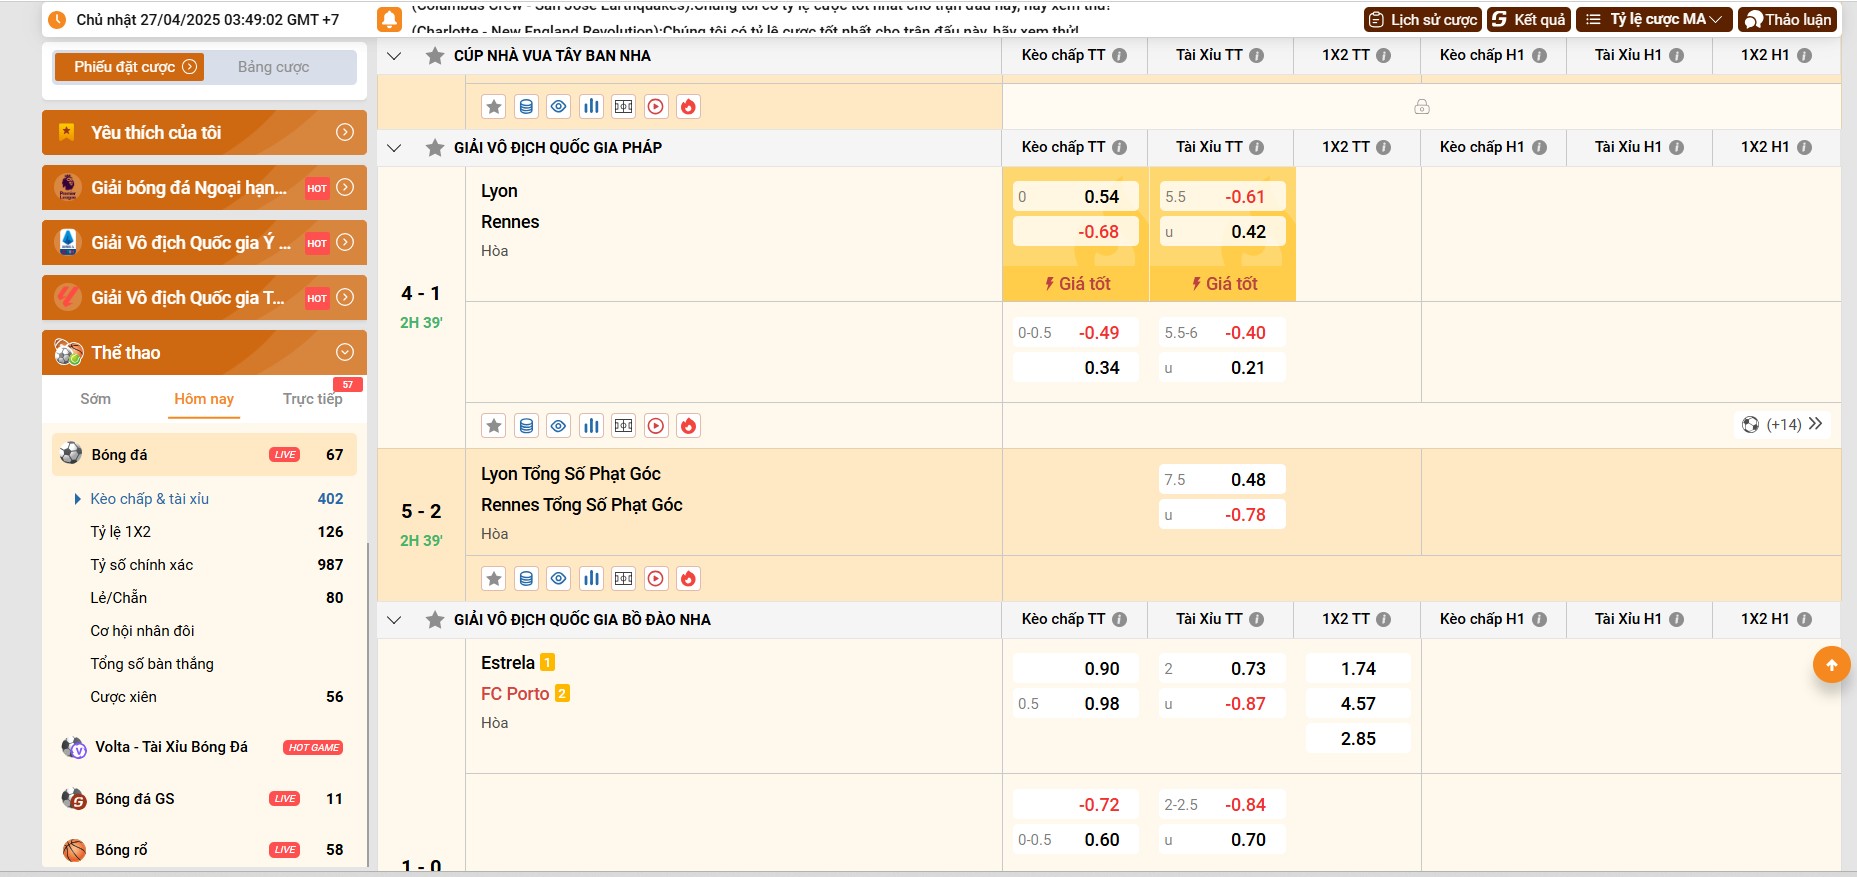Open Lịch sử cược bet history
The width and height of the screenshot is (1857, 877).
pyautogui.click(x=1422, y=19)
